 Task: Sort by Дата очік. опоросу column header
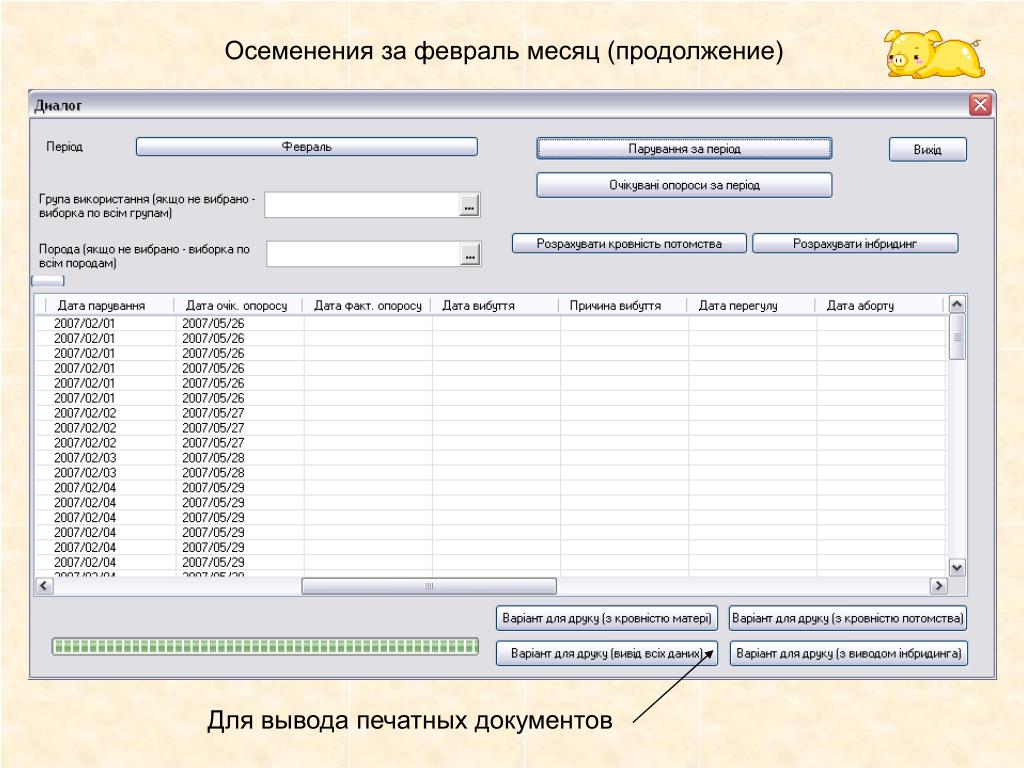238,306
